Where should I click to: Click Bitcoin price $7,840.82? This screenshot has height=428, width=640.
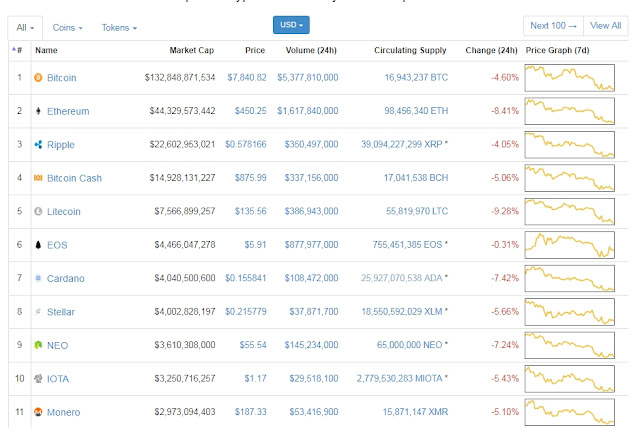(x=247, y=78)
